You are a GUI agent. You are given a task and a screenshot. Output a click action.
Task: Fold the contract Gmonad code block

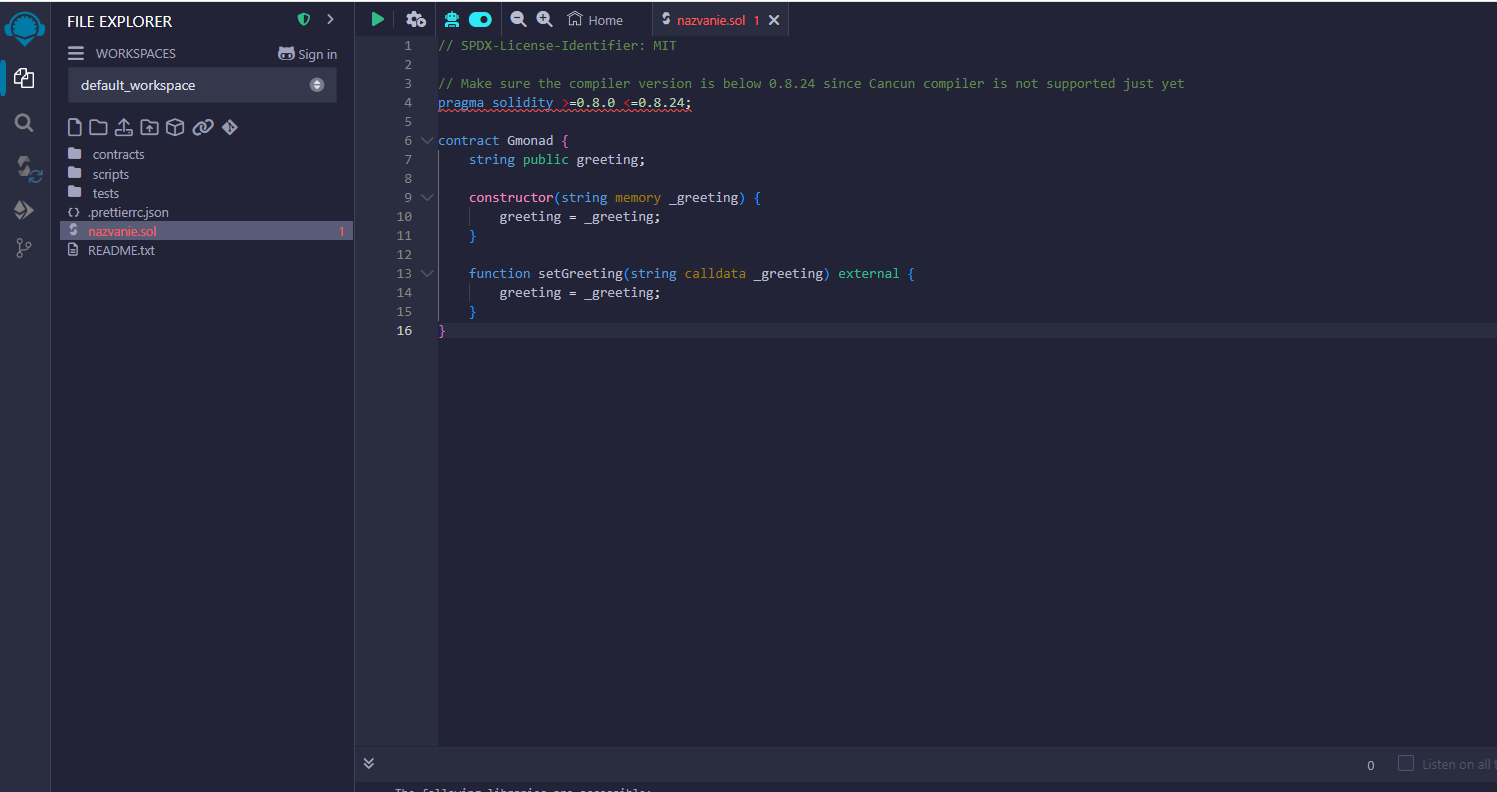point(428,141)
